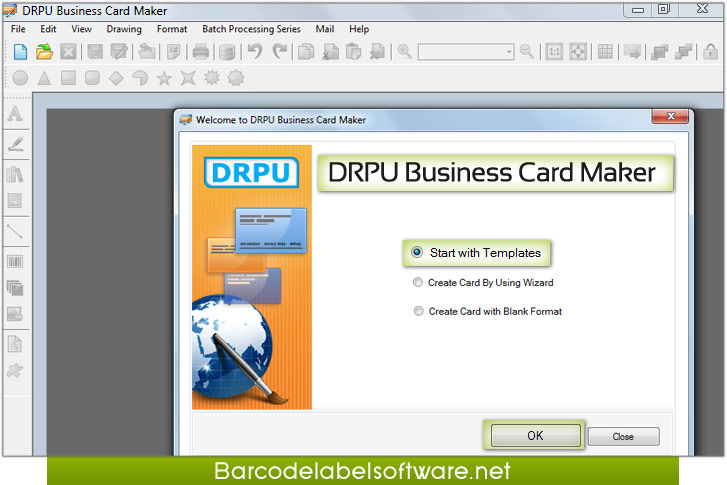Click the OK button in welcome dialog
This screenshot has width=727, height=485.
click(x=536, y=435)
